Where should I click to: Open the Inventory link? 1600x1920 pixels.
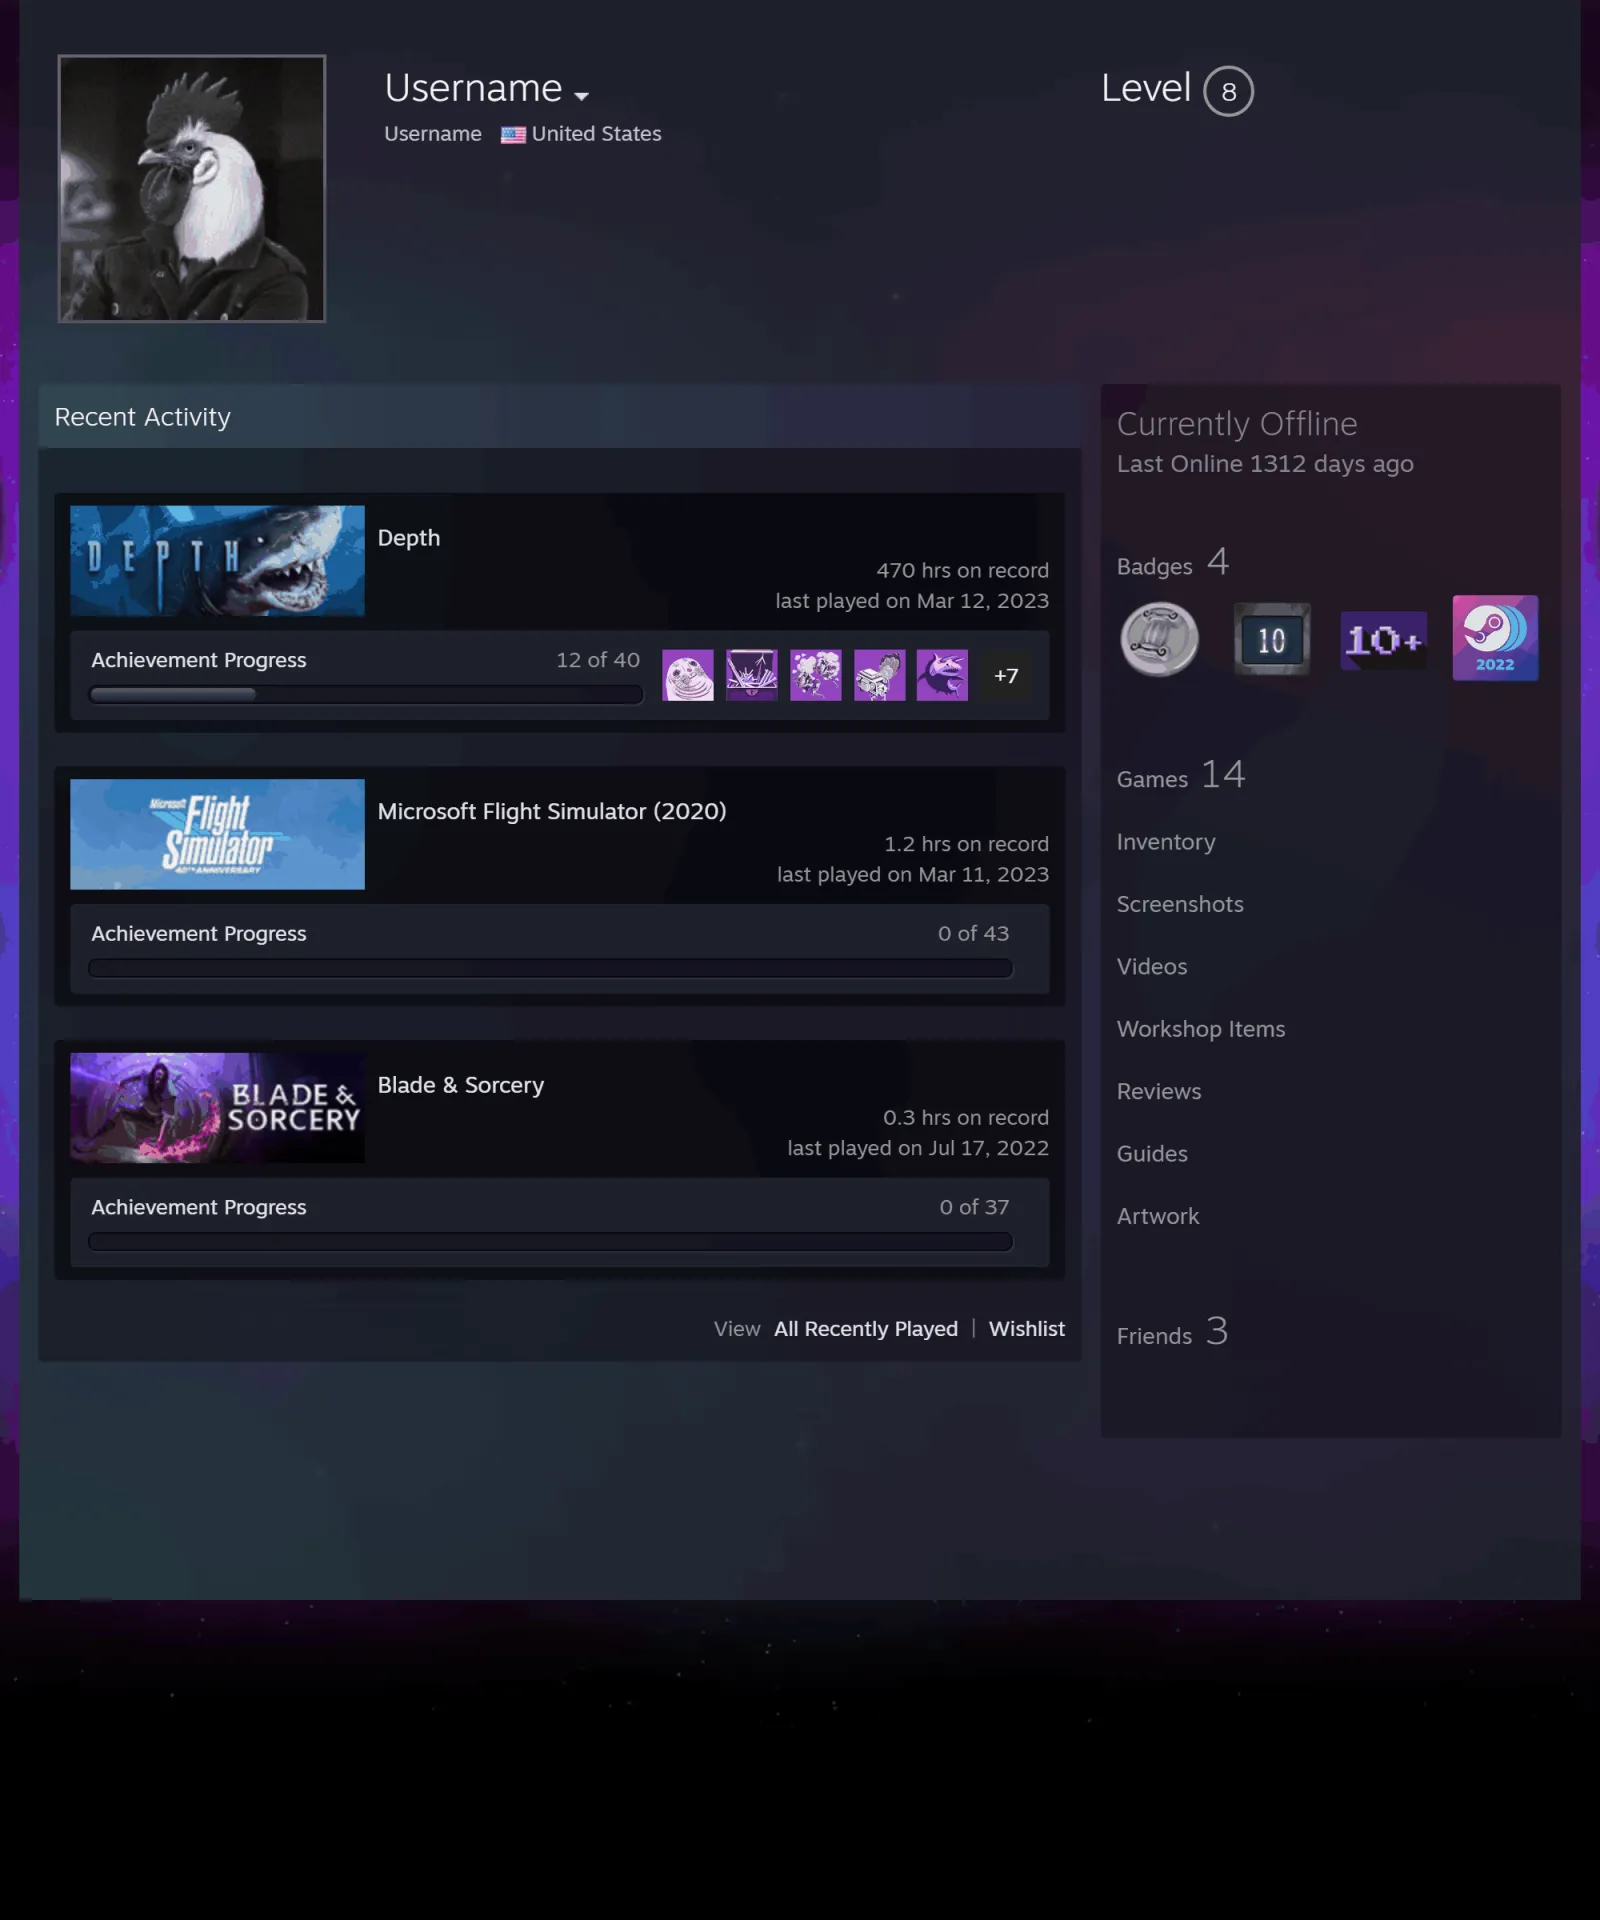point(1166,842)
